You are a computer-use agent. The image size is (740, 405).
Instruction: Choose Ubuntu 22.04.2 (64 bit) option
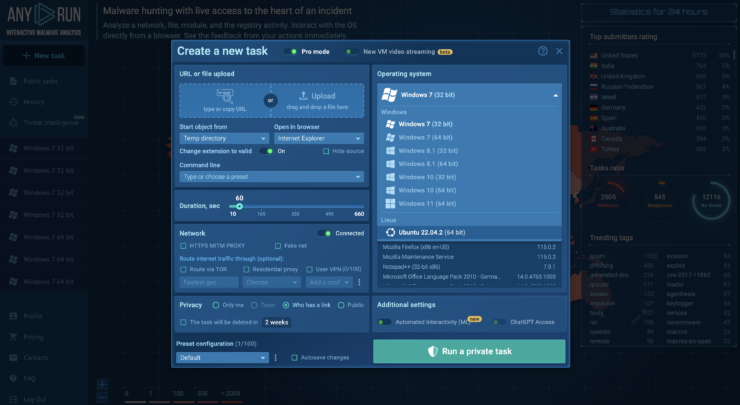[x=470, y=232]
